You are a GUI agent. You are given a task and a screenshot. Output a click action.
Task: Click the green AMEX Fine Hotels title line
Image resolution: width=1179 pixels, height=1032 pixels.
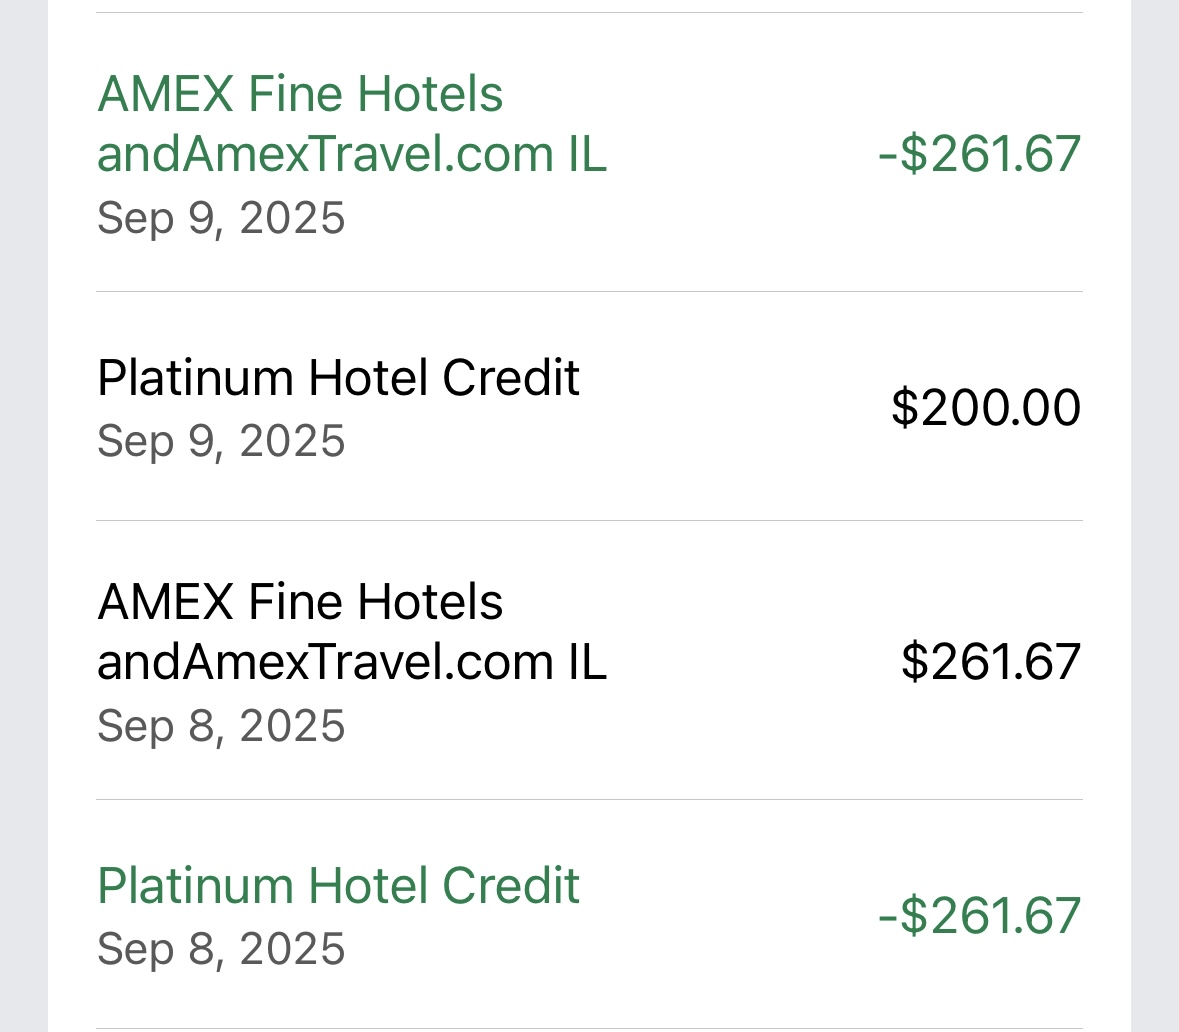click(x=300, y=94)
